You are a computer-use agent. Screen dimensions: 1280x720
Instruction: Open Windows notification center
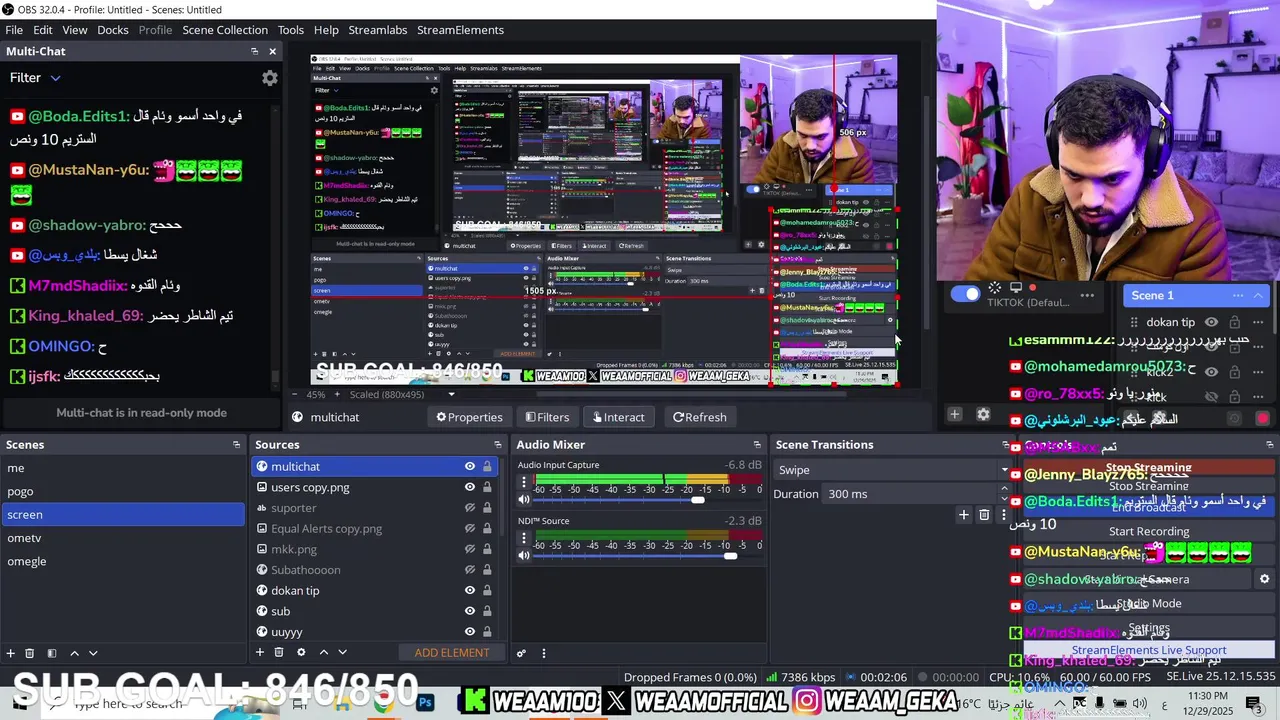[1255, 703]
